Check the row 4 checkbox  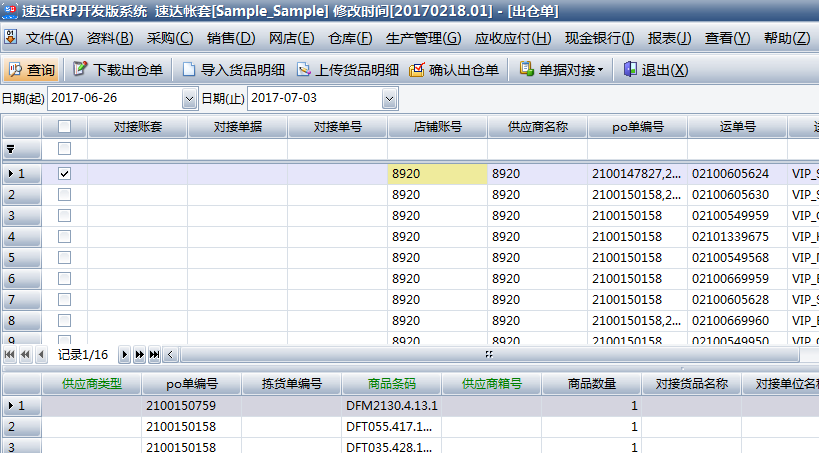[64, 237]
